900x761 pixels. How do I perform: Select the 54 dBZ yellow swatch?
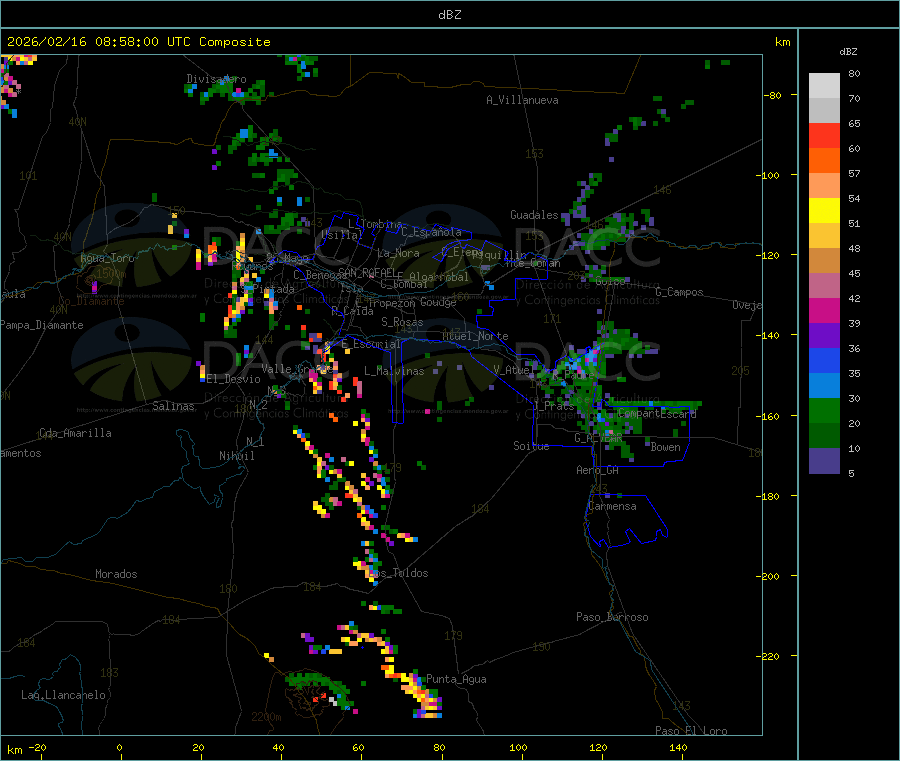[824, 211]
